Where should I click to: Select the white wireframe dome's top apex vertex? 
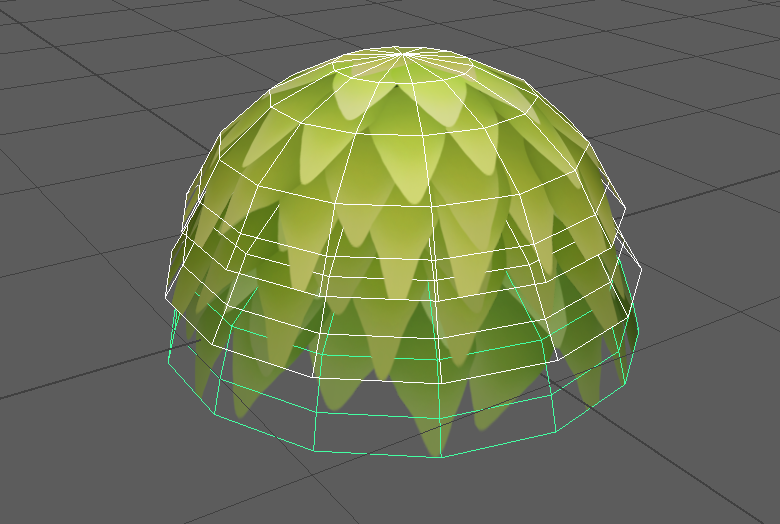coord(404,54)
